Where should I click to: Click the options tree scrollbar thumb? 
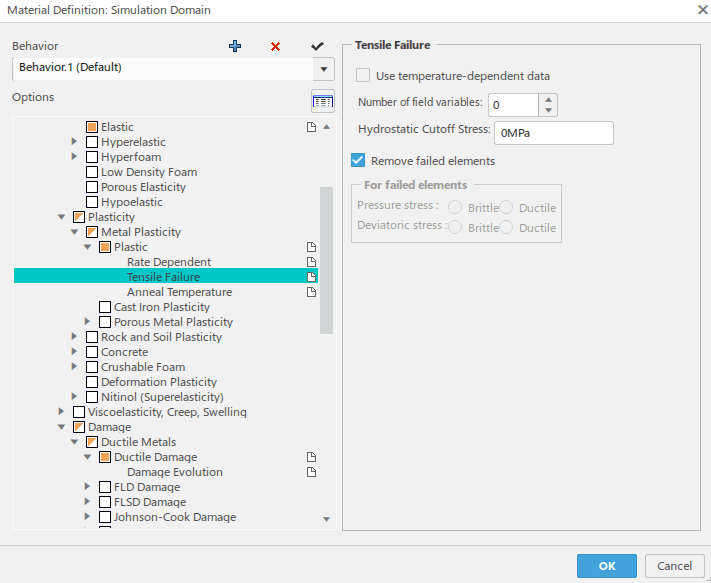point(326,260)
